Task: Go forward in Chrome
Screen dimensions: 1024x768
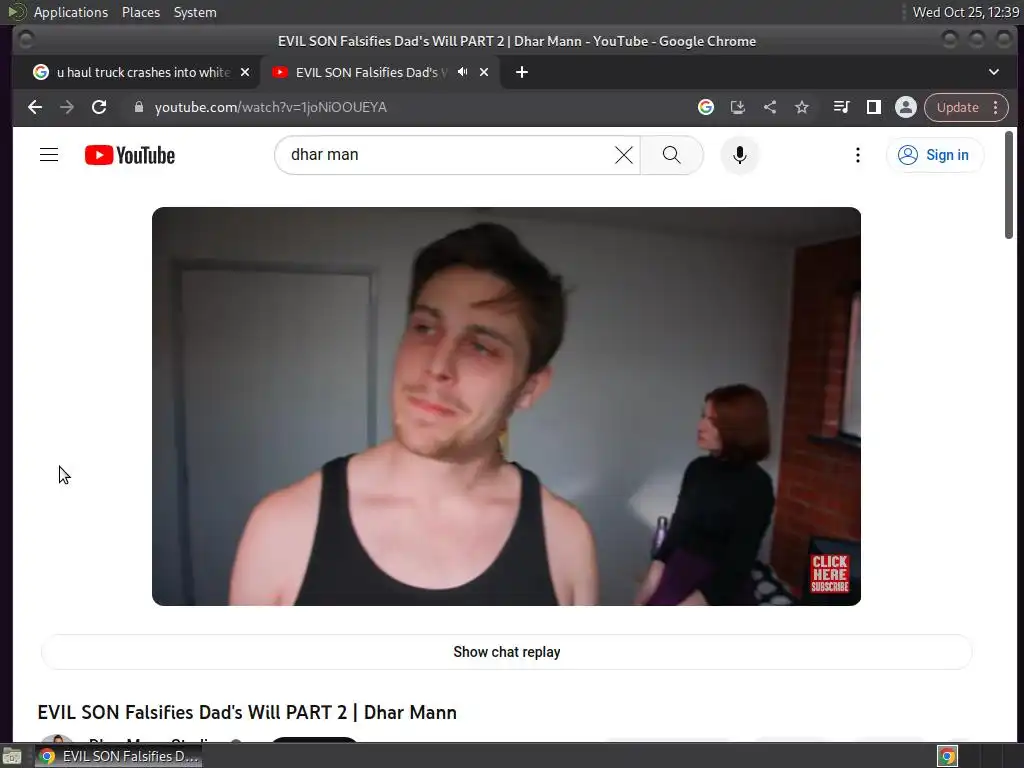Action: tap(67, 107)
